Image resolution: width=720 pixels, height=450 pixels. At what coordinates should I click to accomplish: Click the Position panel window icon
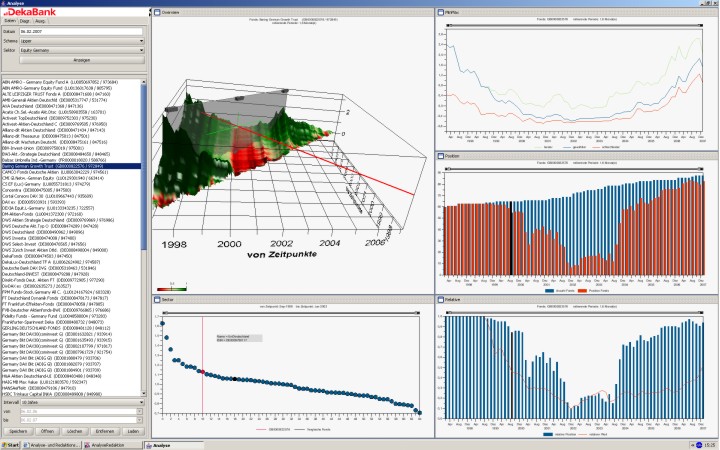[441, 156]
